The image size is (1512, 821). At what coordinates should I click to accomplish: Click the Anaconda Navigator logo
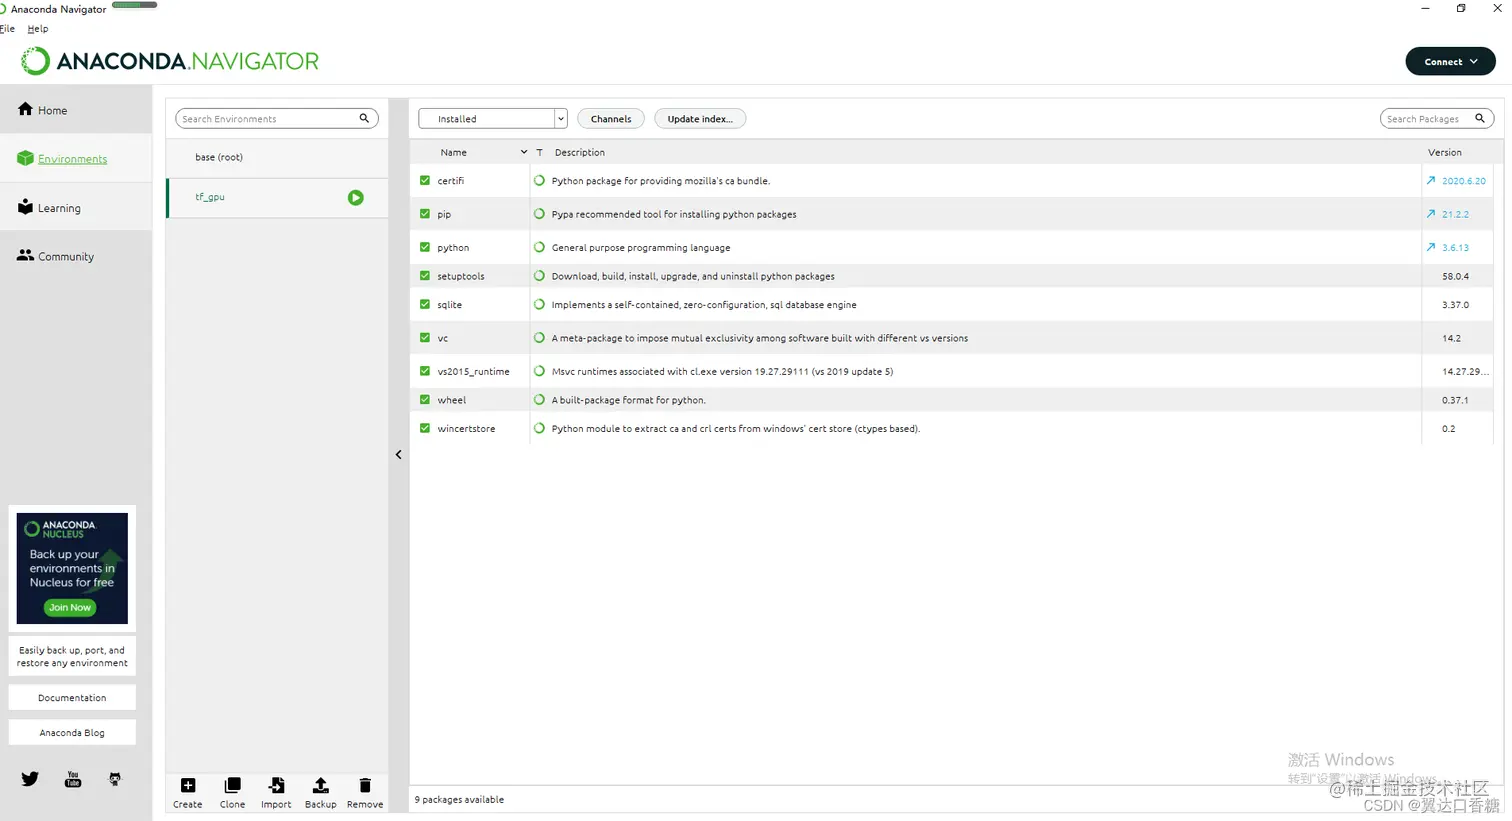tap(170, 61)
